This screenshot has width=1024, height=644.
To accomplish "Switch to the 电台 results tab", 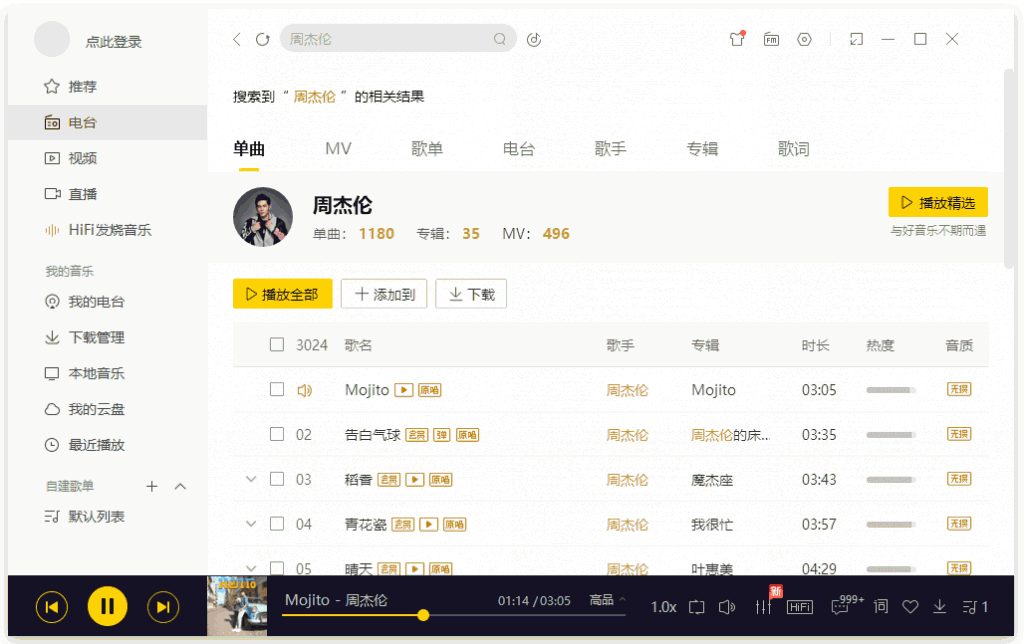I will [519, 148].
